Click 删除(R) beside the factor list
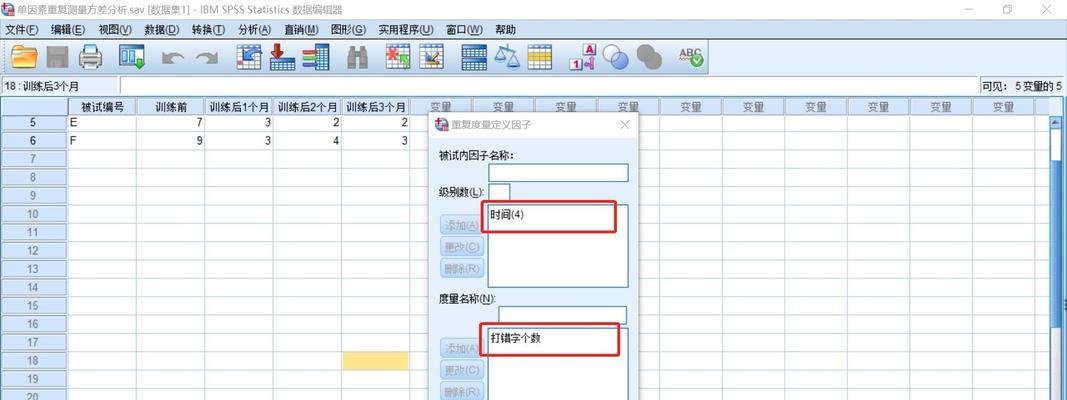The image size is (1067, 400). tap(462, 268)
